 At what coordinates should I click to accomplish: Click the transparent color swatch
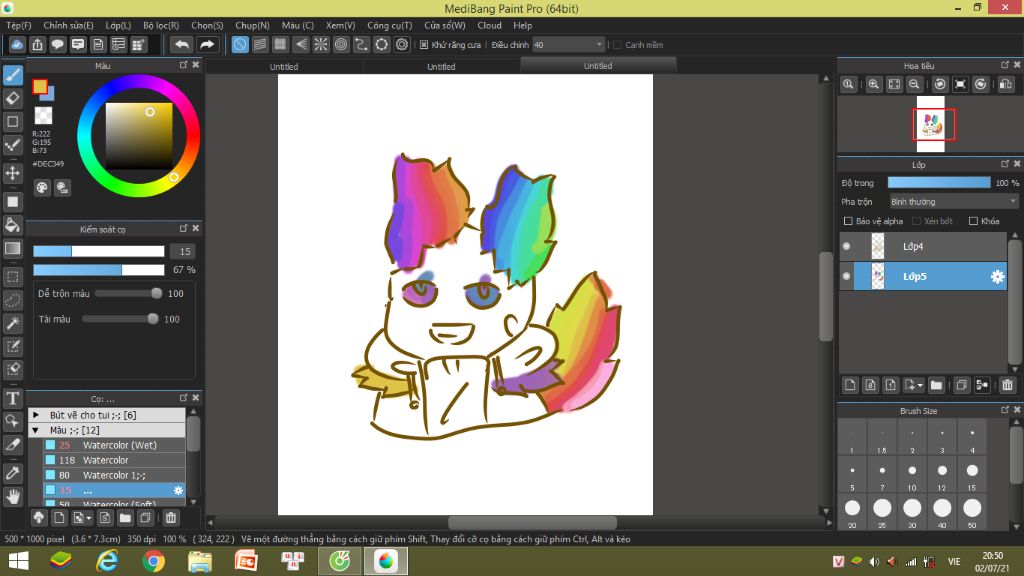coord(43,116)
